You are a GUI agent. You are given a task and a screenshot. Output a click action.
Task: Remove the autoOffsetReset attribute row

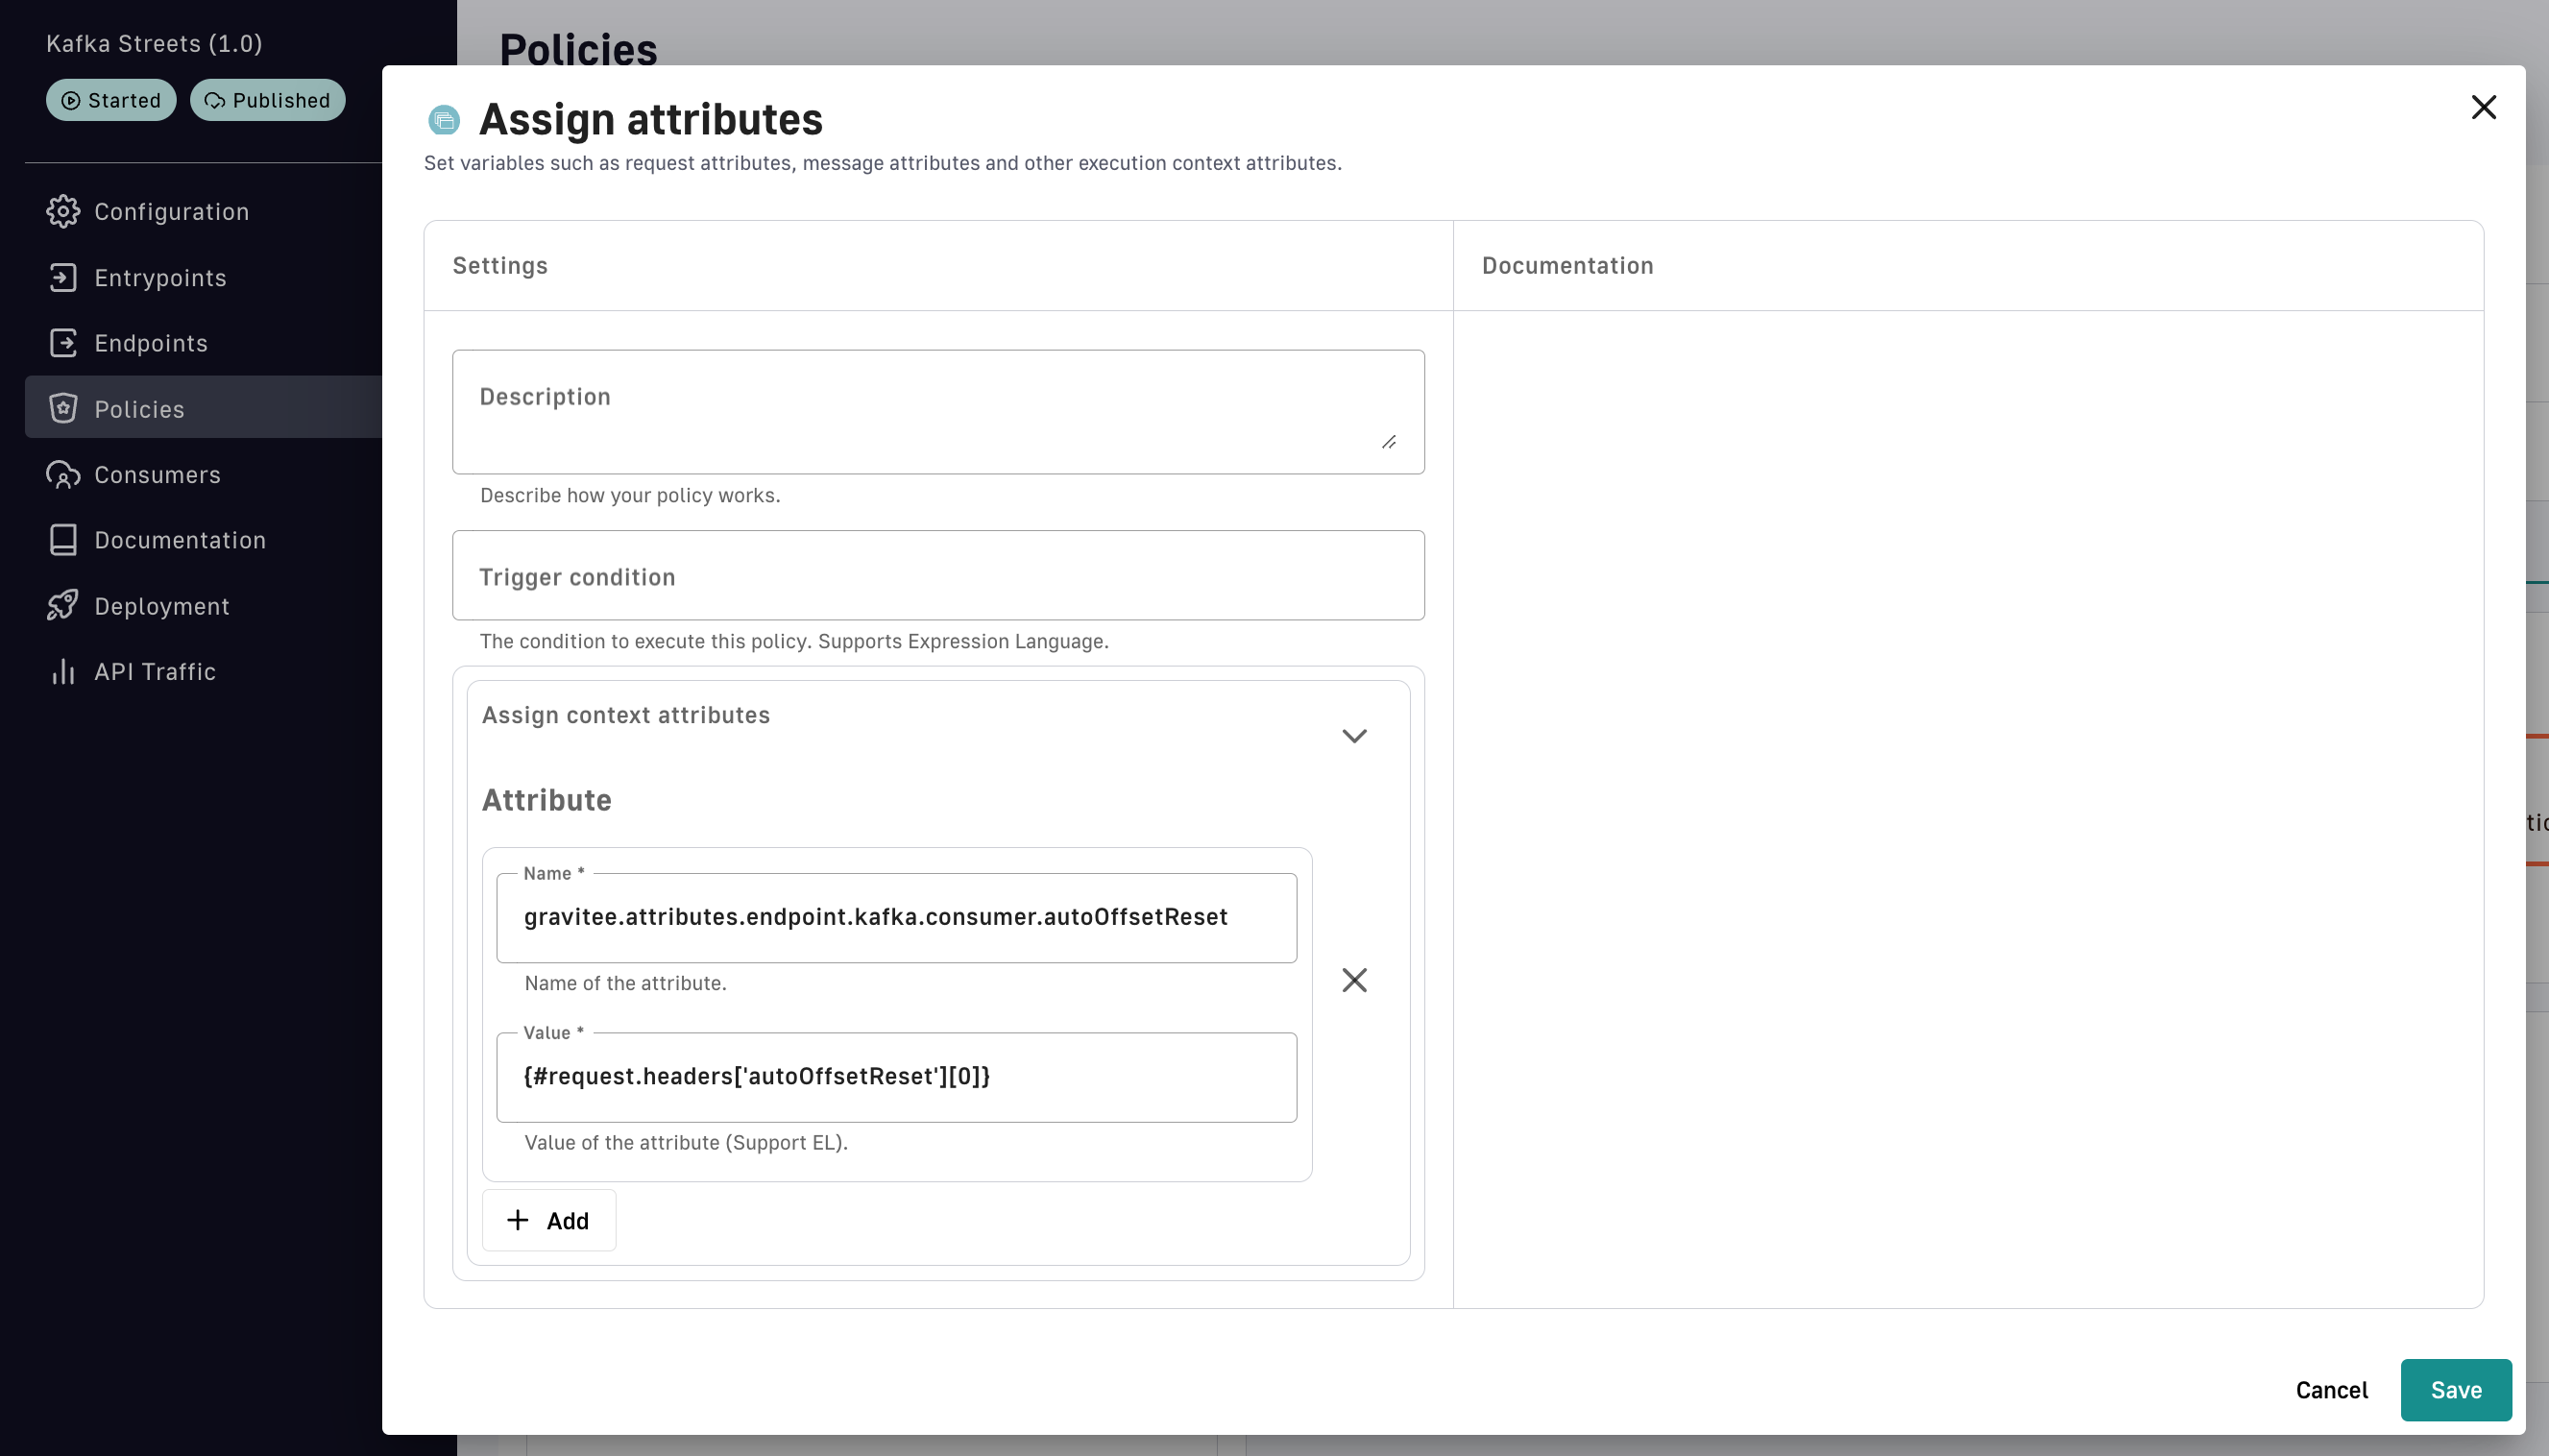pos(1354,980)
